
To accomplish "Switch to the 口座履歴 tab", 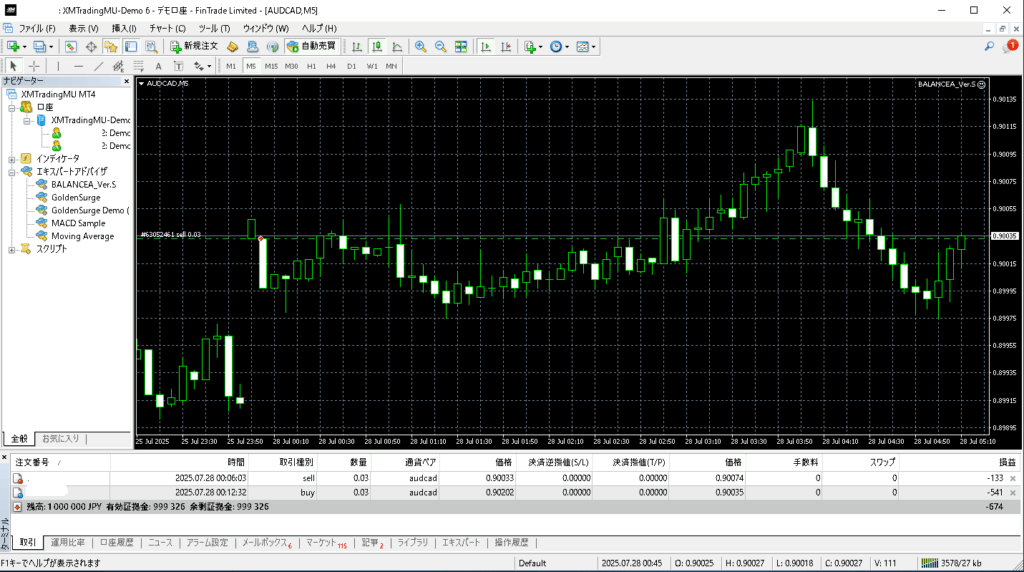I will (x=116, y=543).
